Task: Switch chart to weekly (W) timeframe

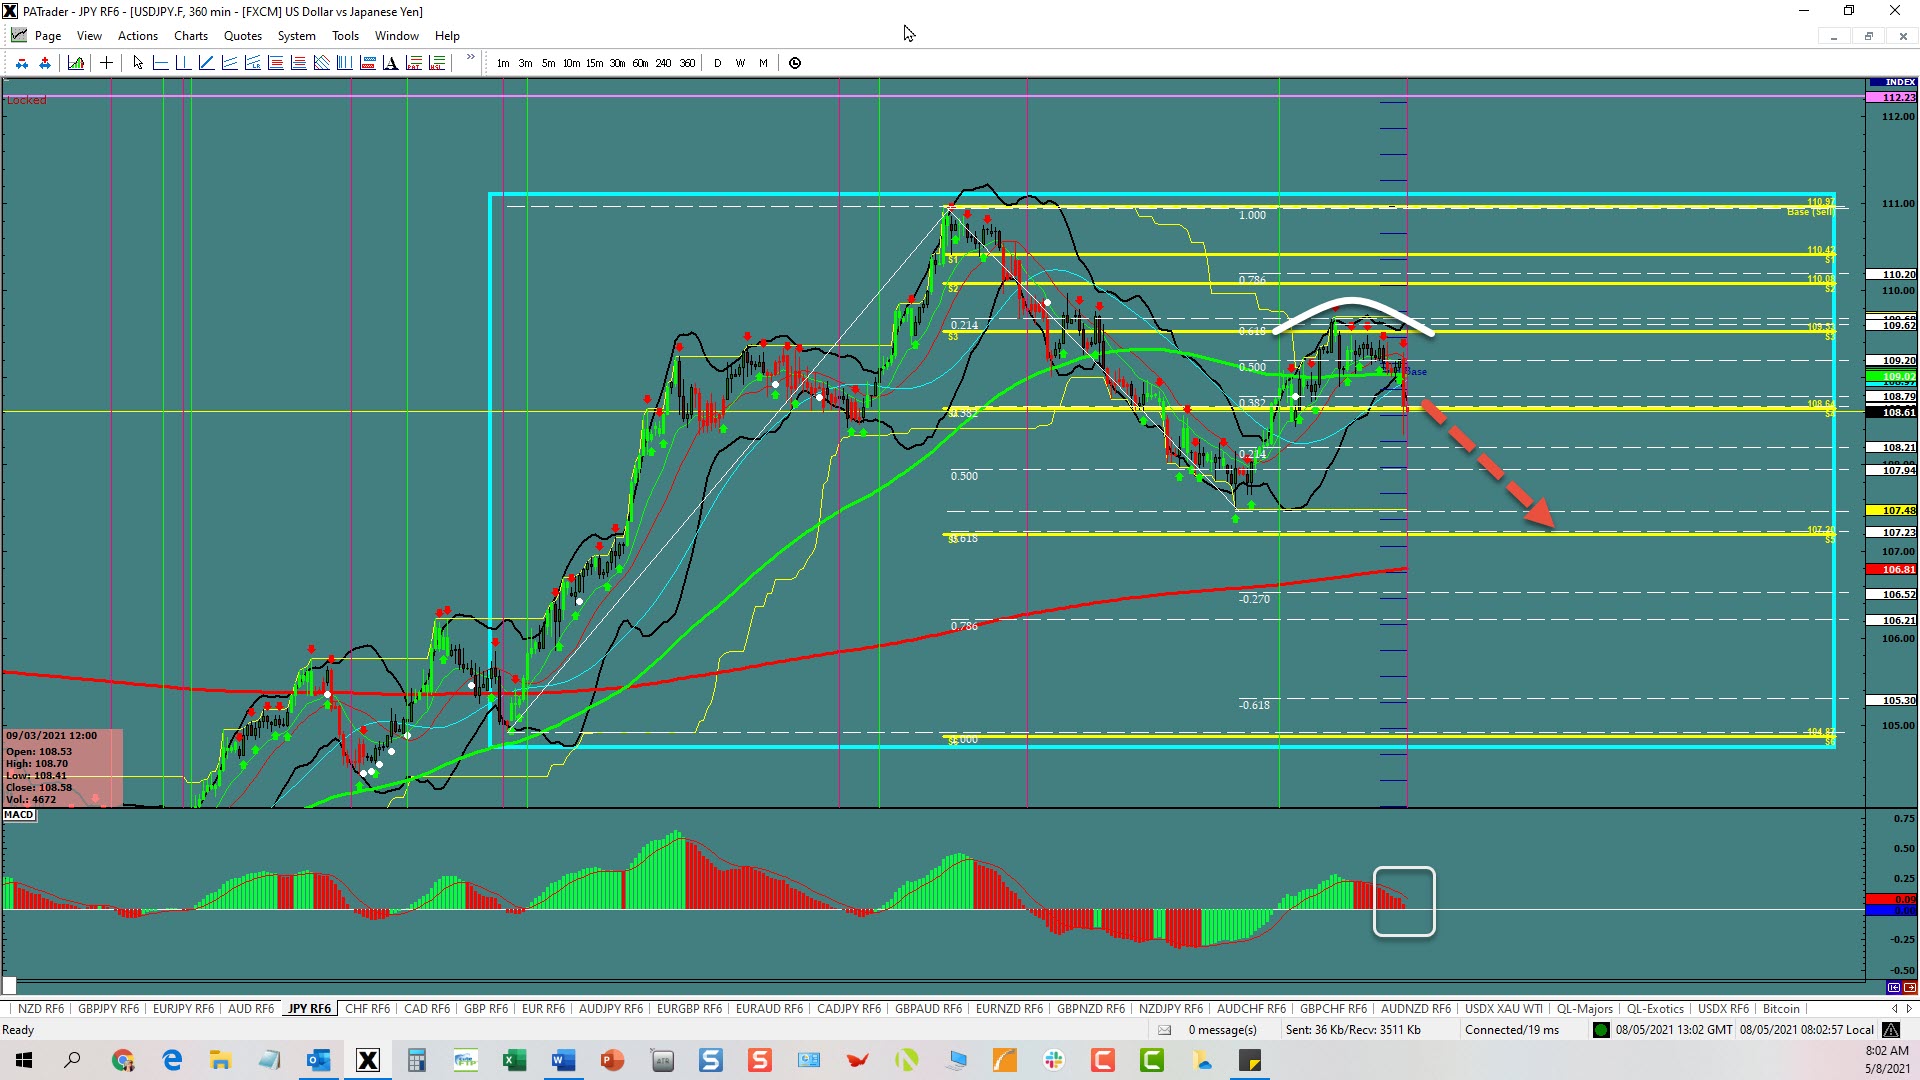Action: pos(740,63)
